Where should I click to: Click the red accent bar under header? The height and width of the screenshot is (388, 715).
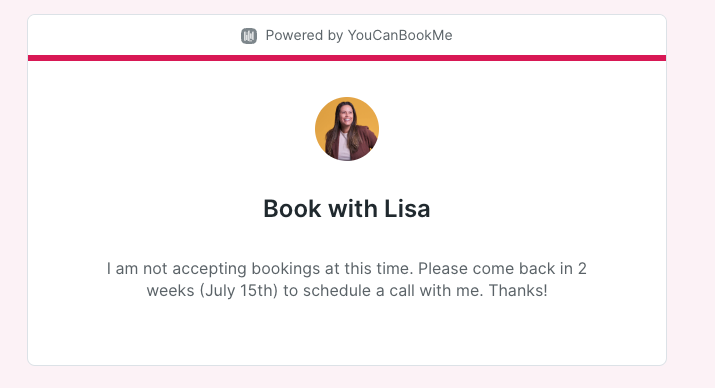coord(347,58)
